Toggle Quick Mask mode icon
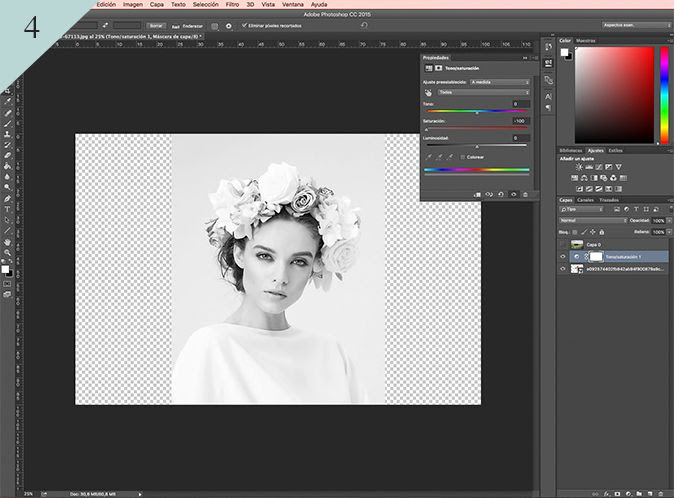The image size is (675, 498). 7,284
